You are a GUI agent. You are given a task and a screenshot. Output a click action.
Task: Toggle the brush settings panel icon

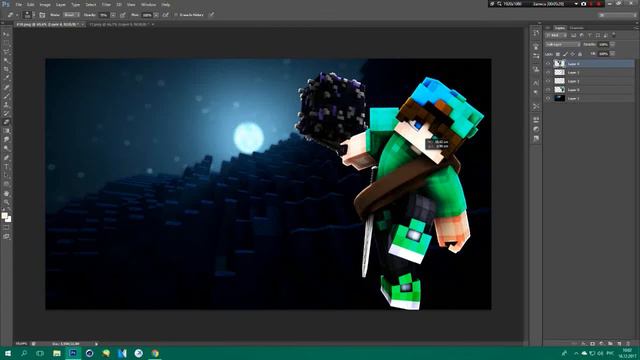tap(42, 15)
